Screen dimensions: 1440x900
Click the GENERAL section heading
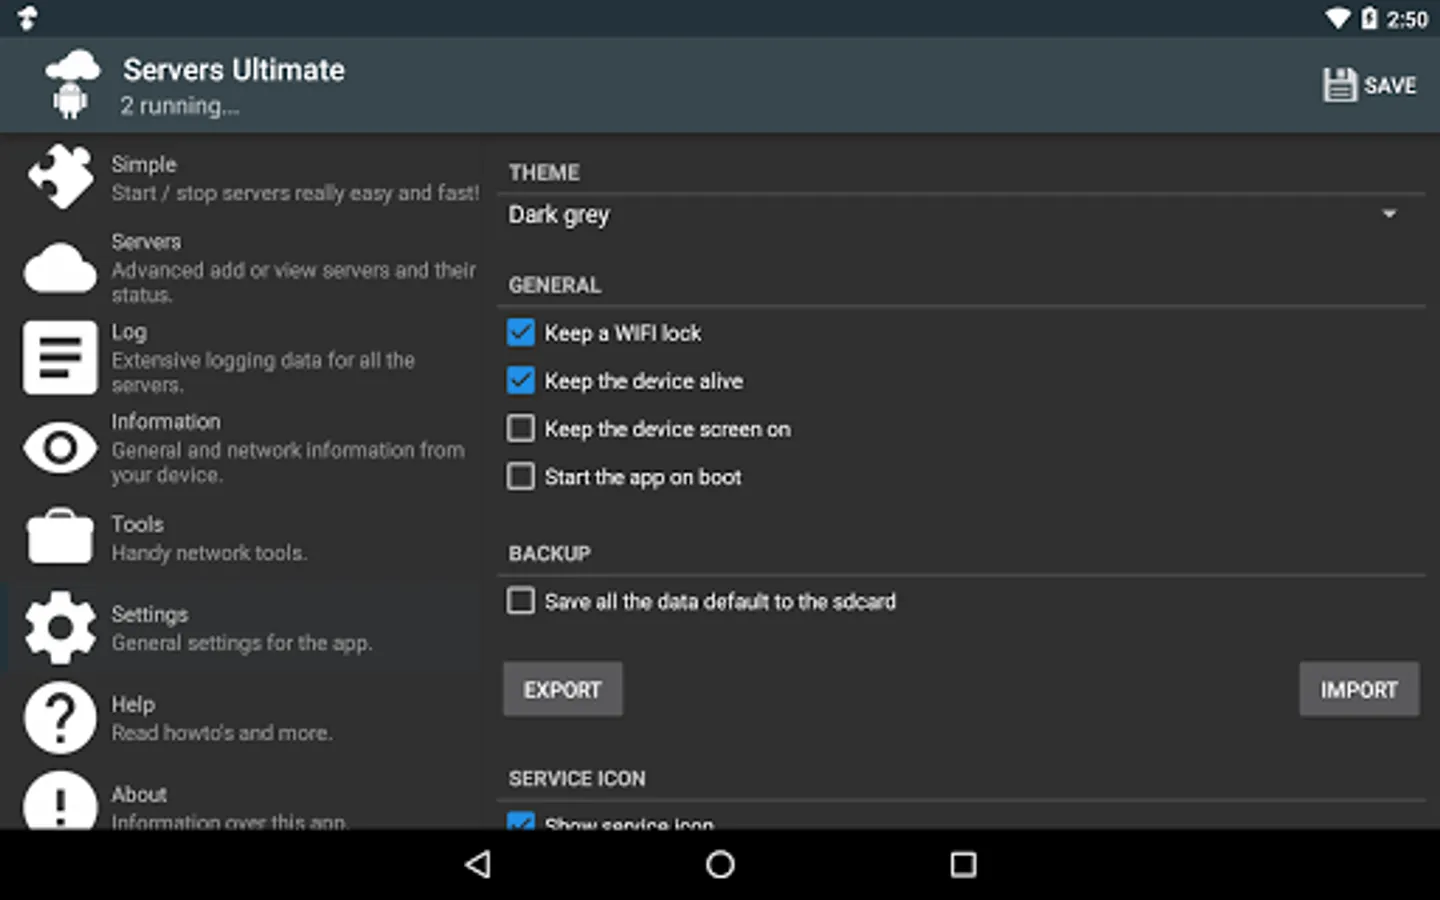click(555, 285)
